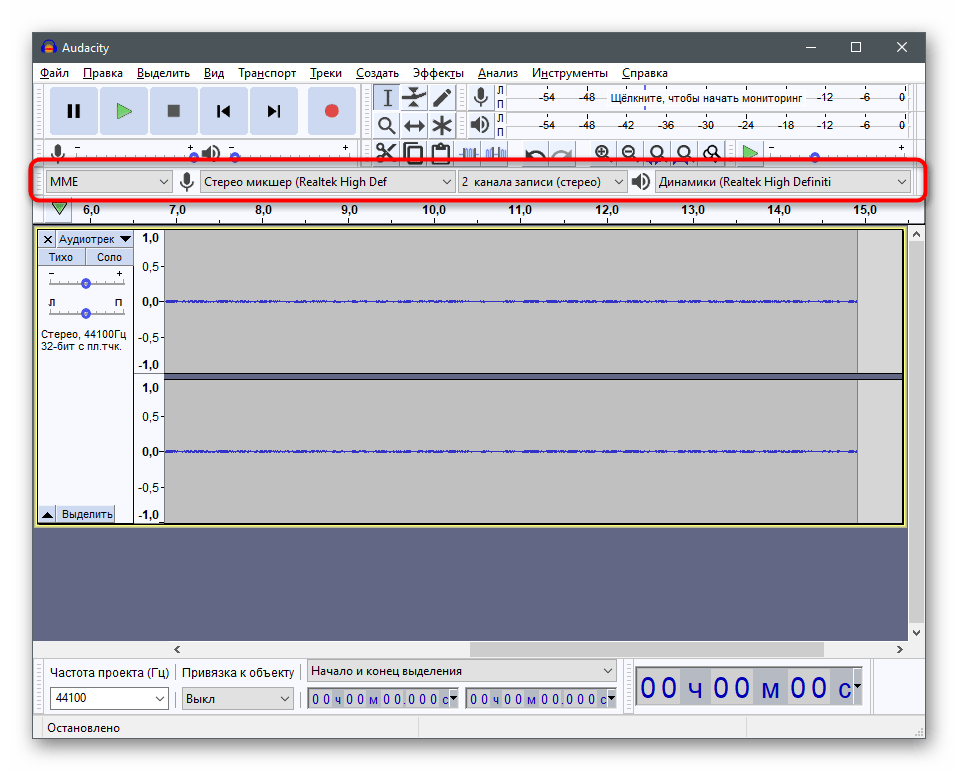Select the Selection (I-beam) tool

(387, 98)
